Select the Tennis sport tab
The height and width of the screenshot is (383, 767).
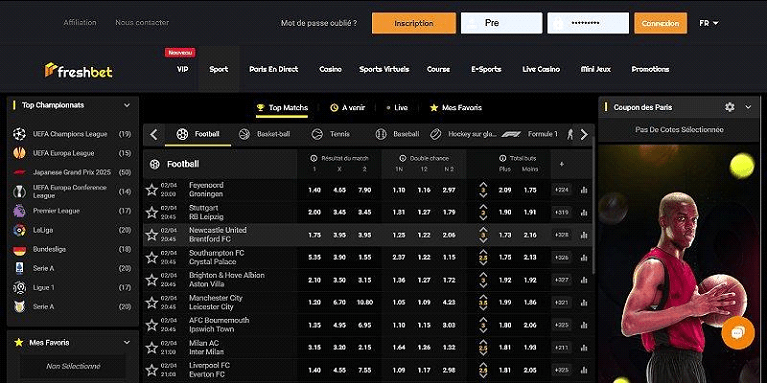pos(330,134)
